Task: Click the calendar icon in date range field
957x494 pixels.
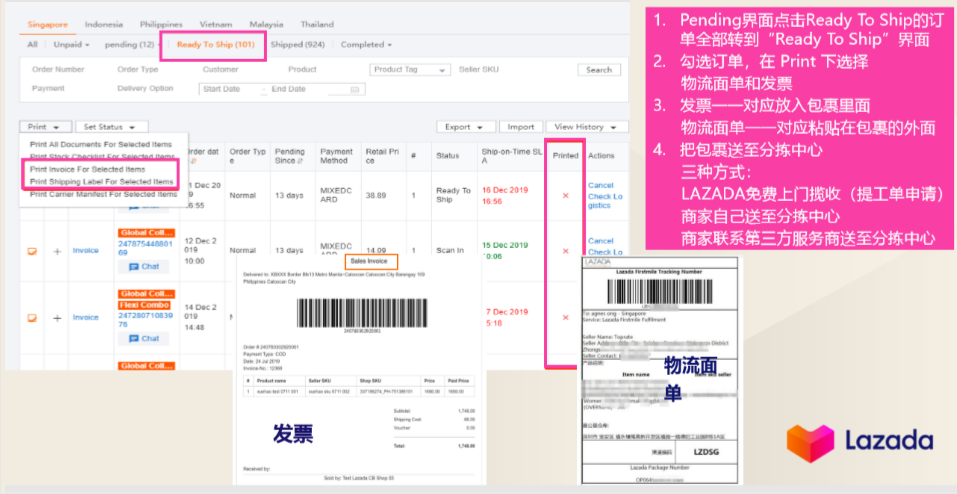Action: (x=355, y=90)
